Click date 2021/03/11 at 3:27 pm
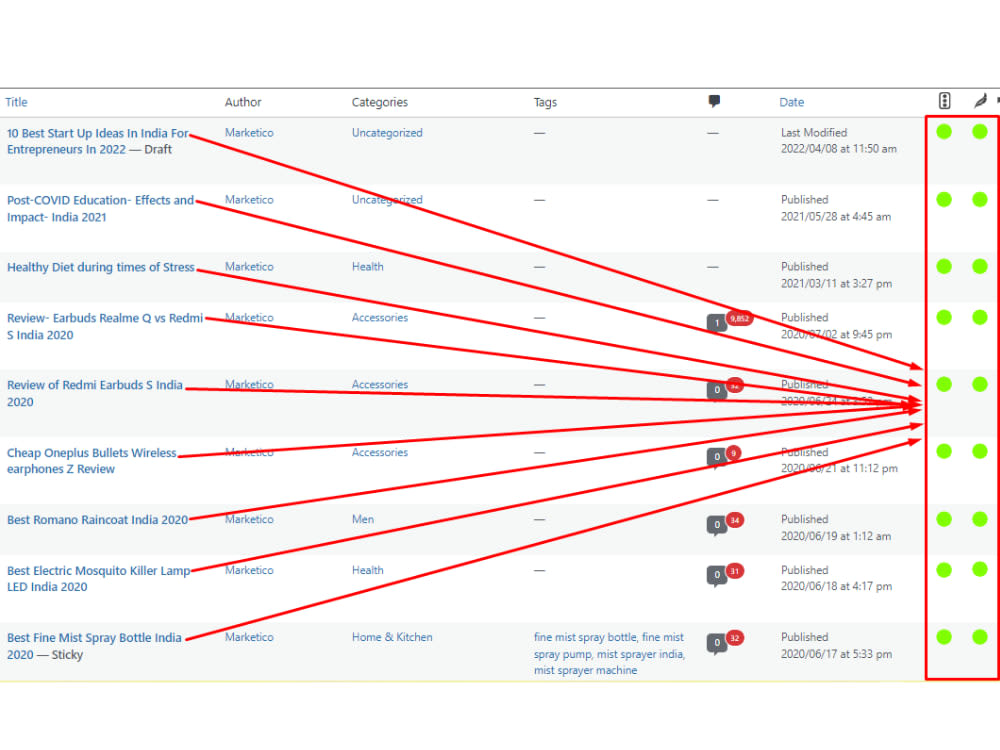This screenshot has height=750, width=1000. (x=836, y=284)
